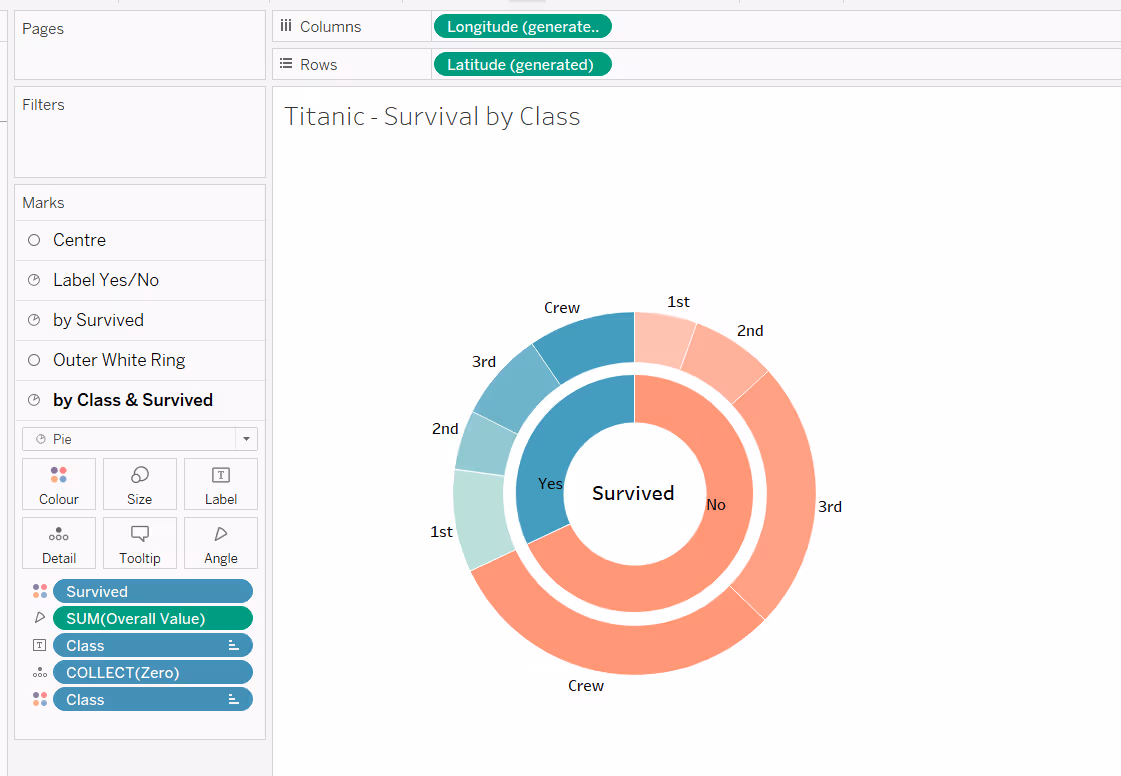1121x776 pixels.
Task: Open the Angle marks card button
Action: 220,543
